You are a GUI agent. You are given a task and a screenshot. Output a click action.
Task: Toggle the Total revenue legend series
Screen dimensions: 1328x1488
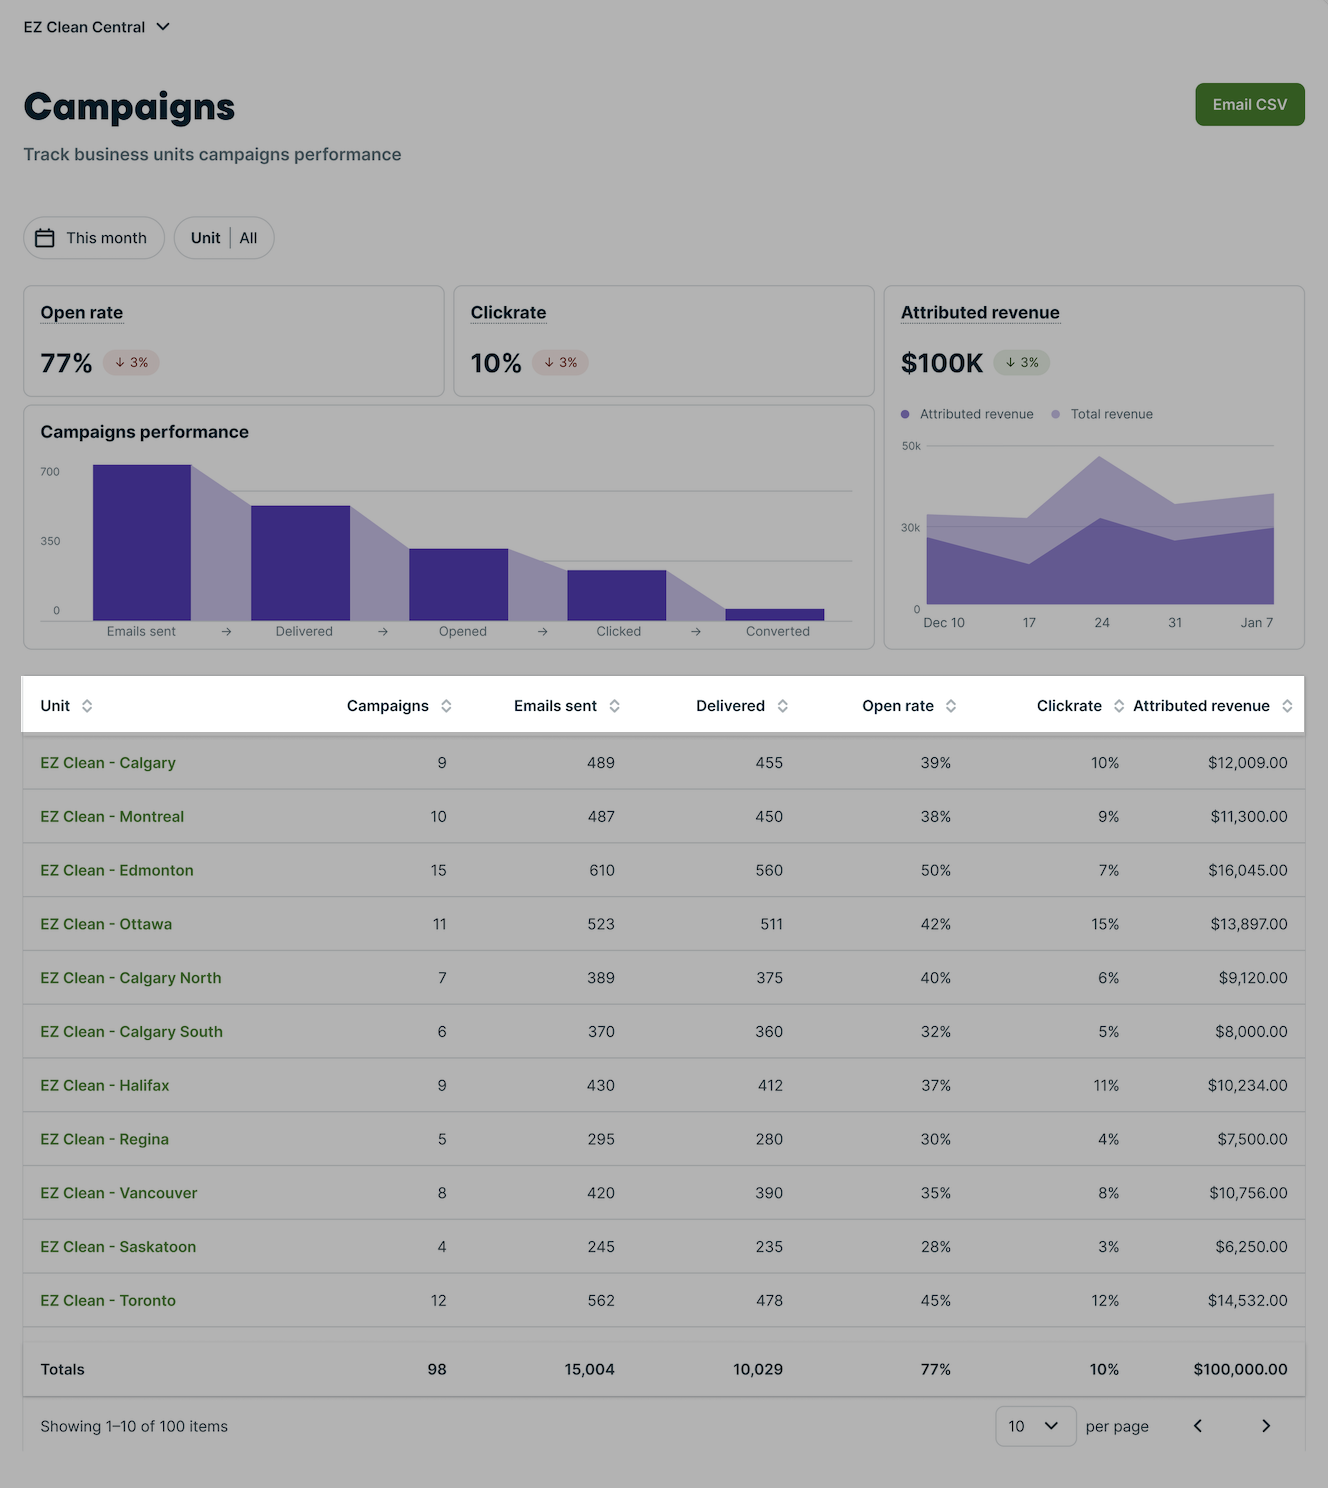pos(1101,414)
